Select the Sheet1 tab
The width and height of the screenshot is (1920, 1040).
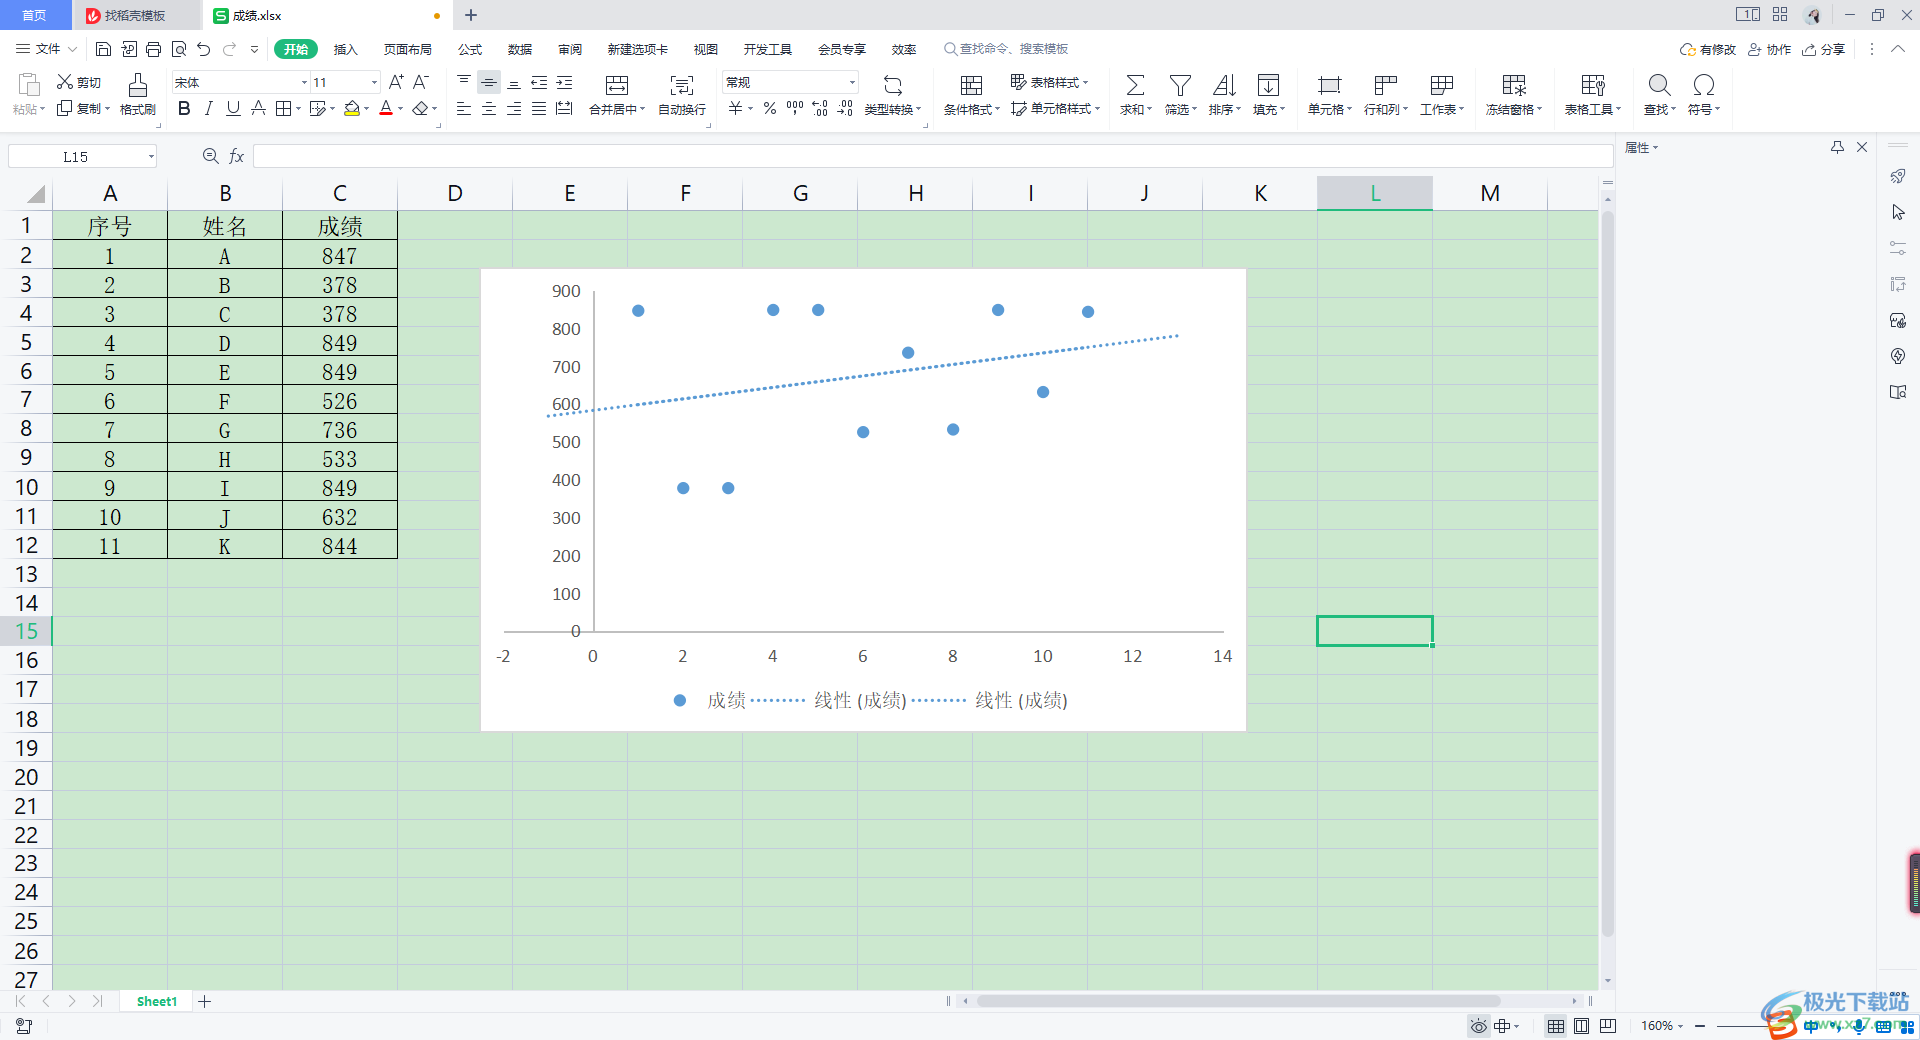click(157, 1001)
